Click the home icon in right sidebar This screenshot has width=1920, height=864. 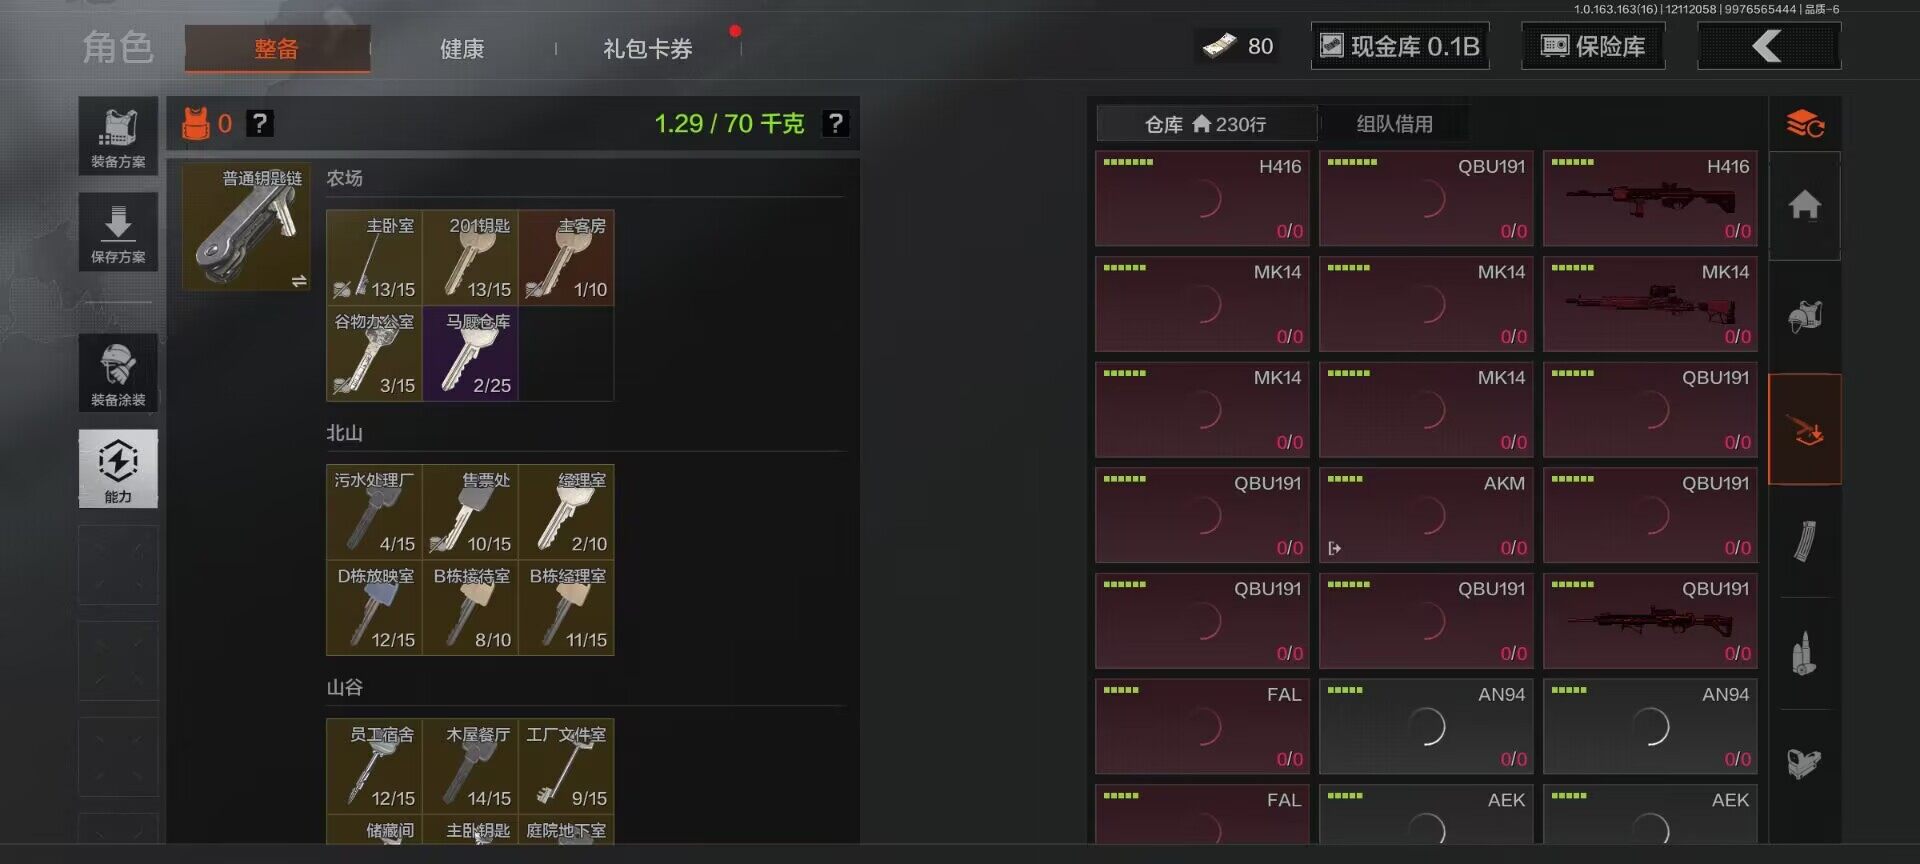point(1805,206)
